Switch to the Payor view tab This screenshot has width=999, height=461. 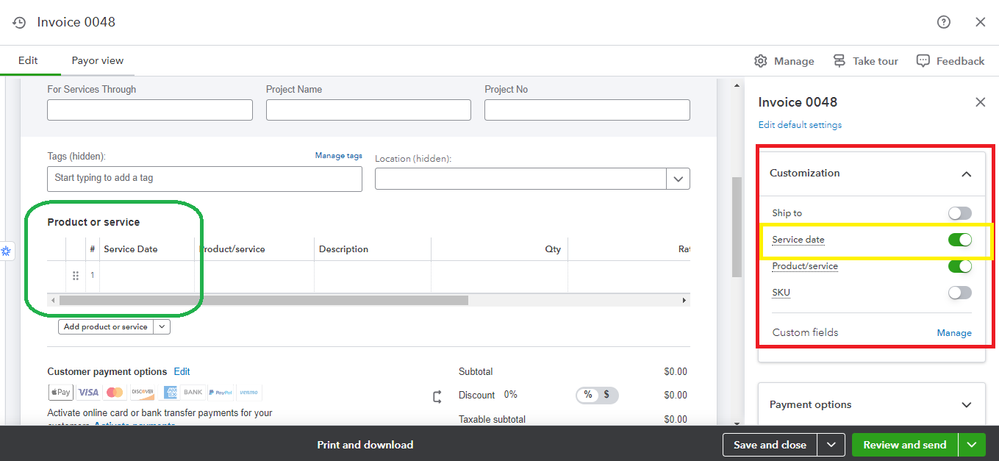(97, 61)
